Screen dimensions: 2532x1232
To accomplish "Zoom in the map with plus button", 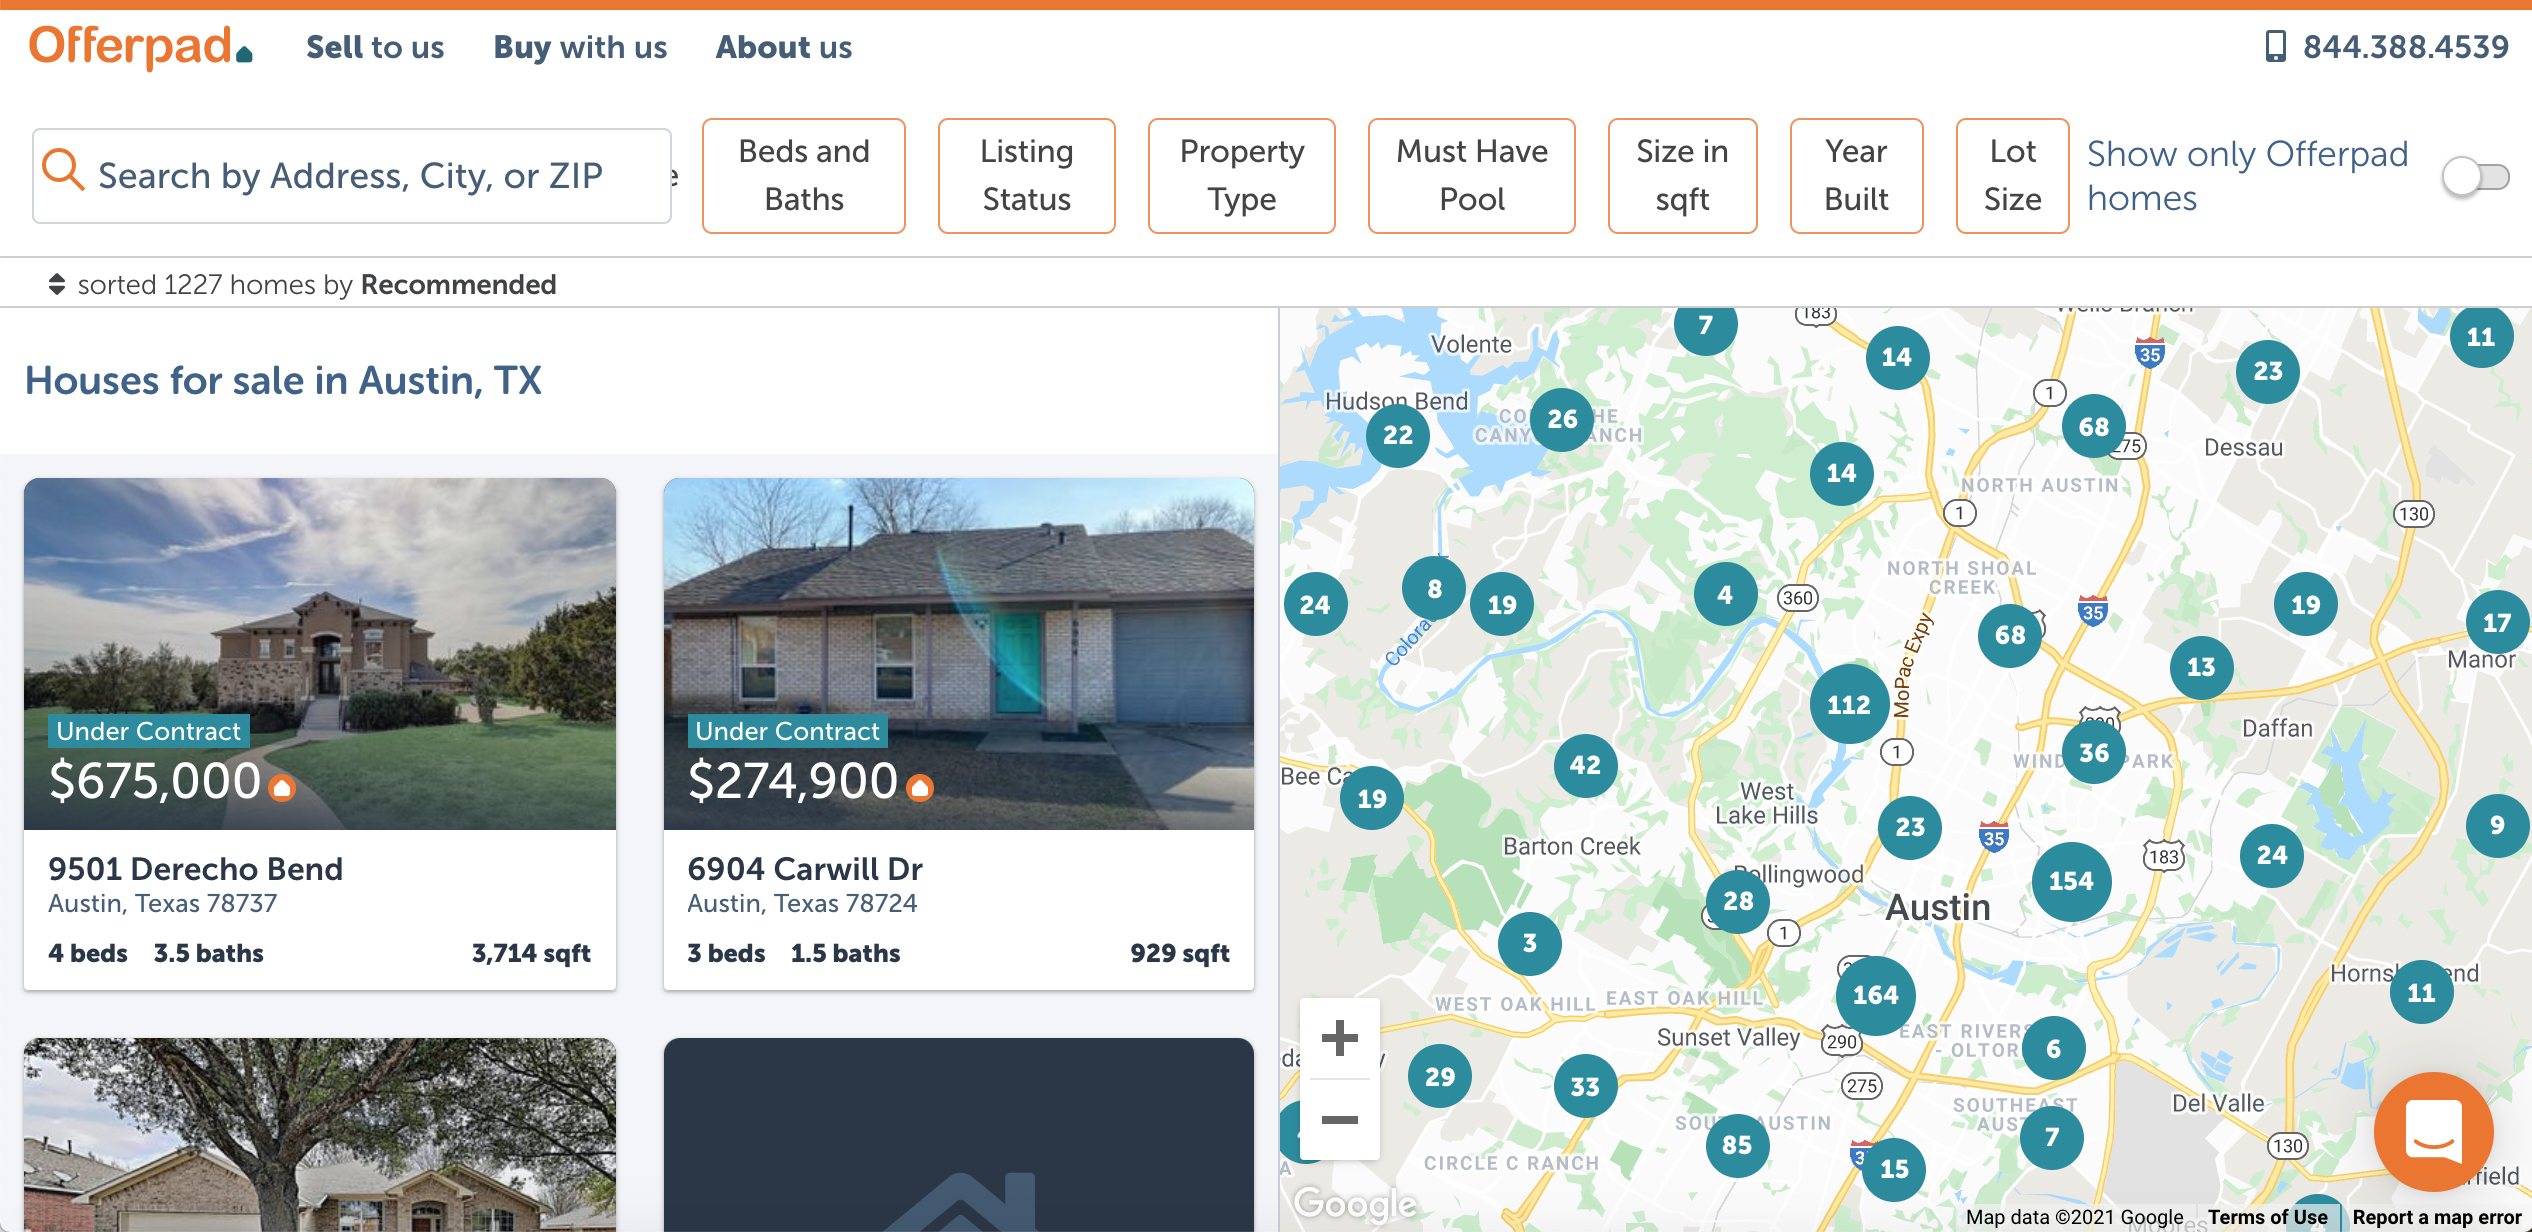I will pyautogui.click(x=1339, y=1037).
